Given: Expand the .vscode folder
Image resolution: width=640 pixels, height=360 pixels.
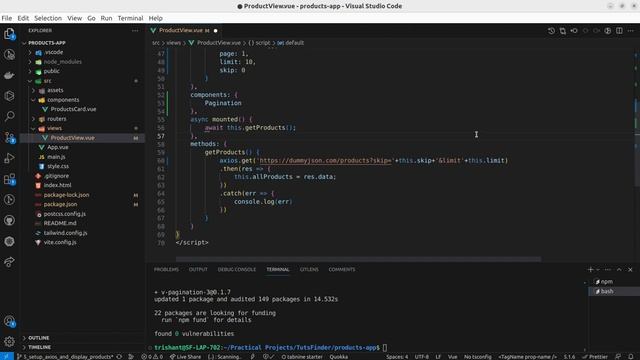Looking at the screenshot, I should pos(30,52).
